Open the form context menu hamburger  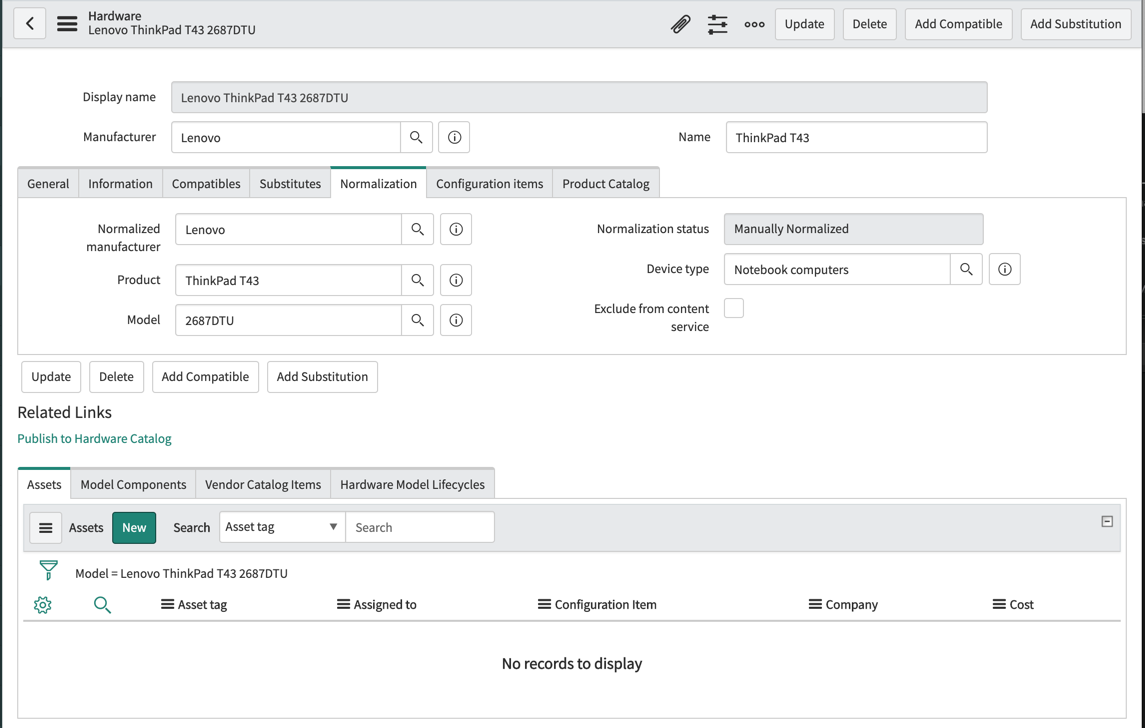tap(67, 23)
